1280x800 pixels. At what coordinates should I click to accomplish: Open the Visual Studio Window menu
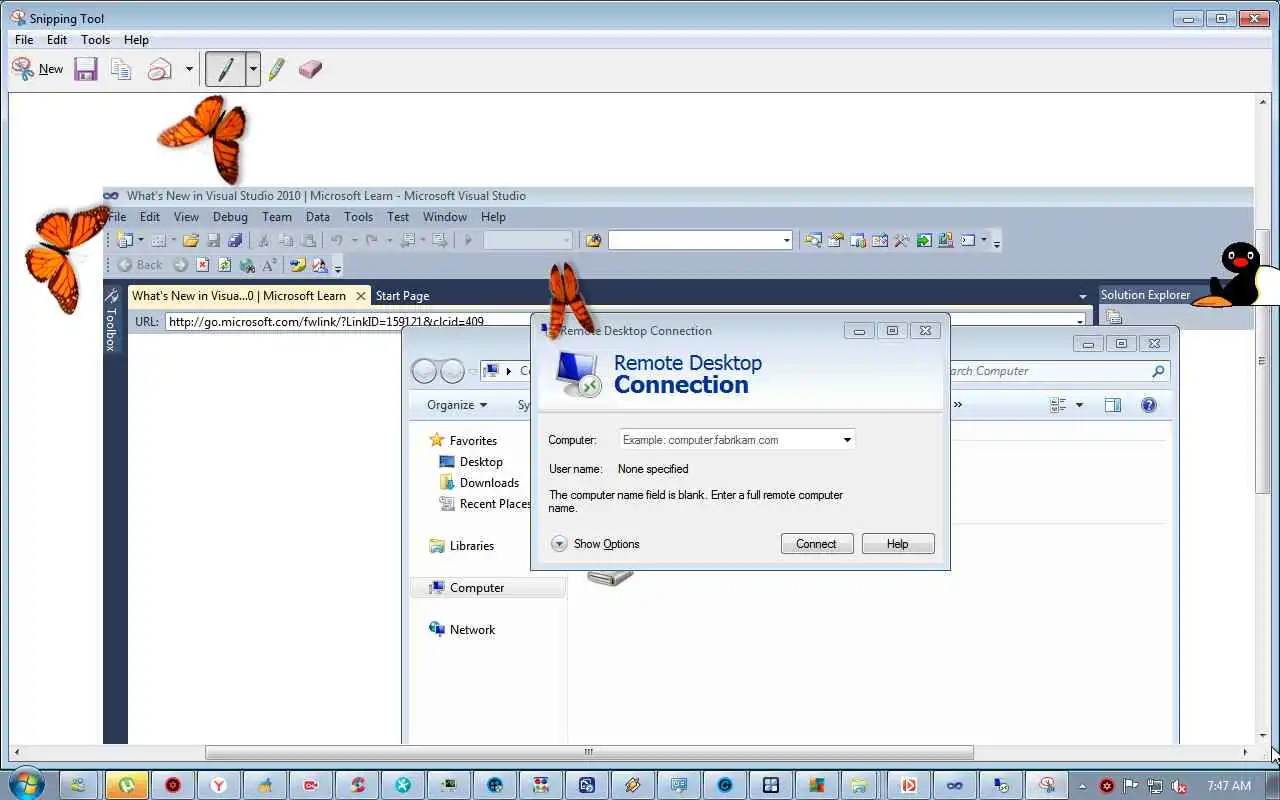445,216
